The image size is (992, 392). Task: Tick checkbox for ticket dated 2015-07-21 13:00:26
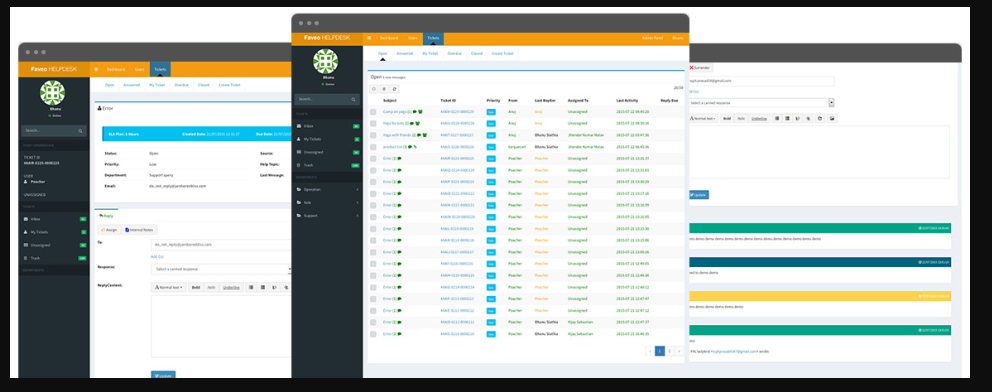pos(373,252)
